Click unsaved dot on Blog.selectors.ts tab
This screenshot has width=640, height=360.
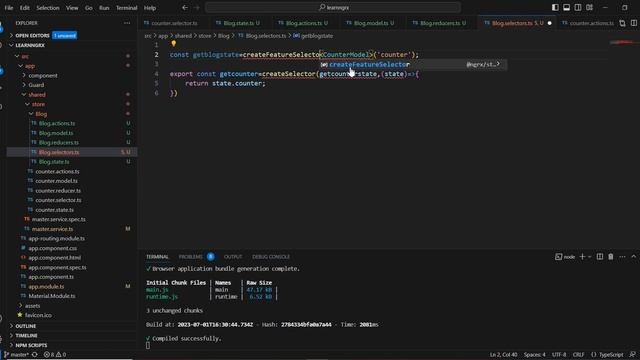[549, 23]
